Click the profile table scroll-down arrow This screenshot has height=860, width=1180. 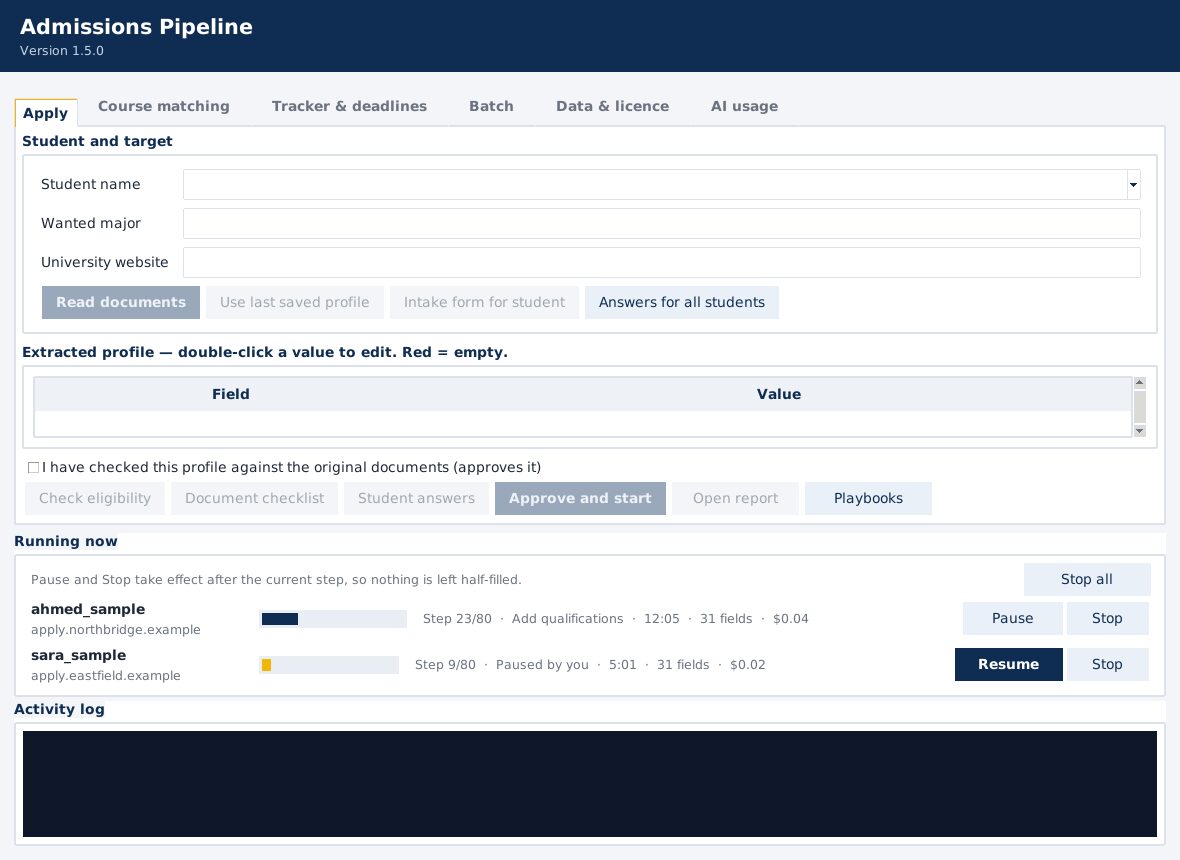point(1139,431)
